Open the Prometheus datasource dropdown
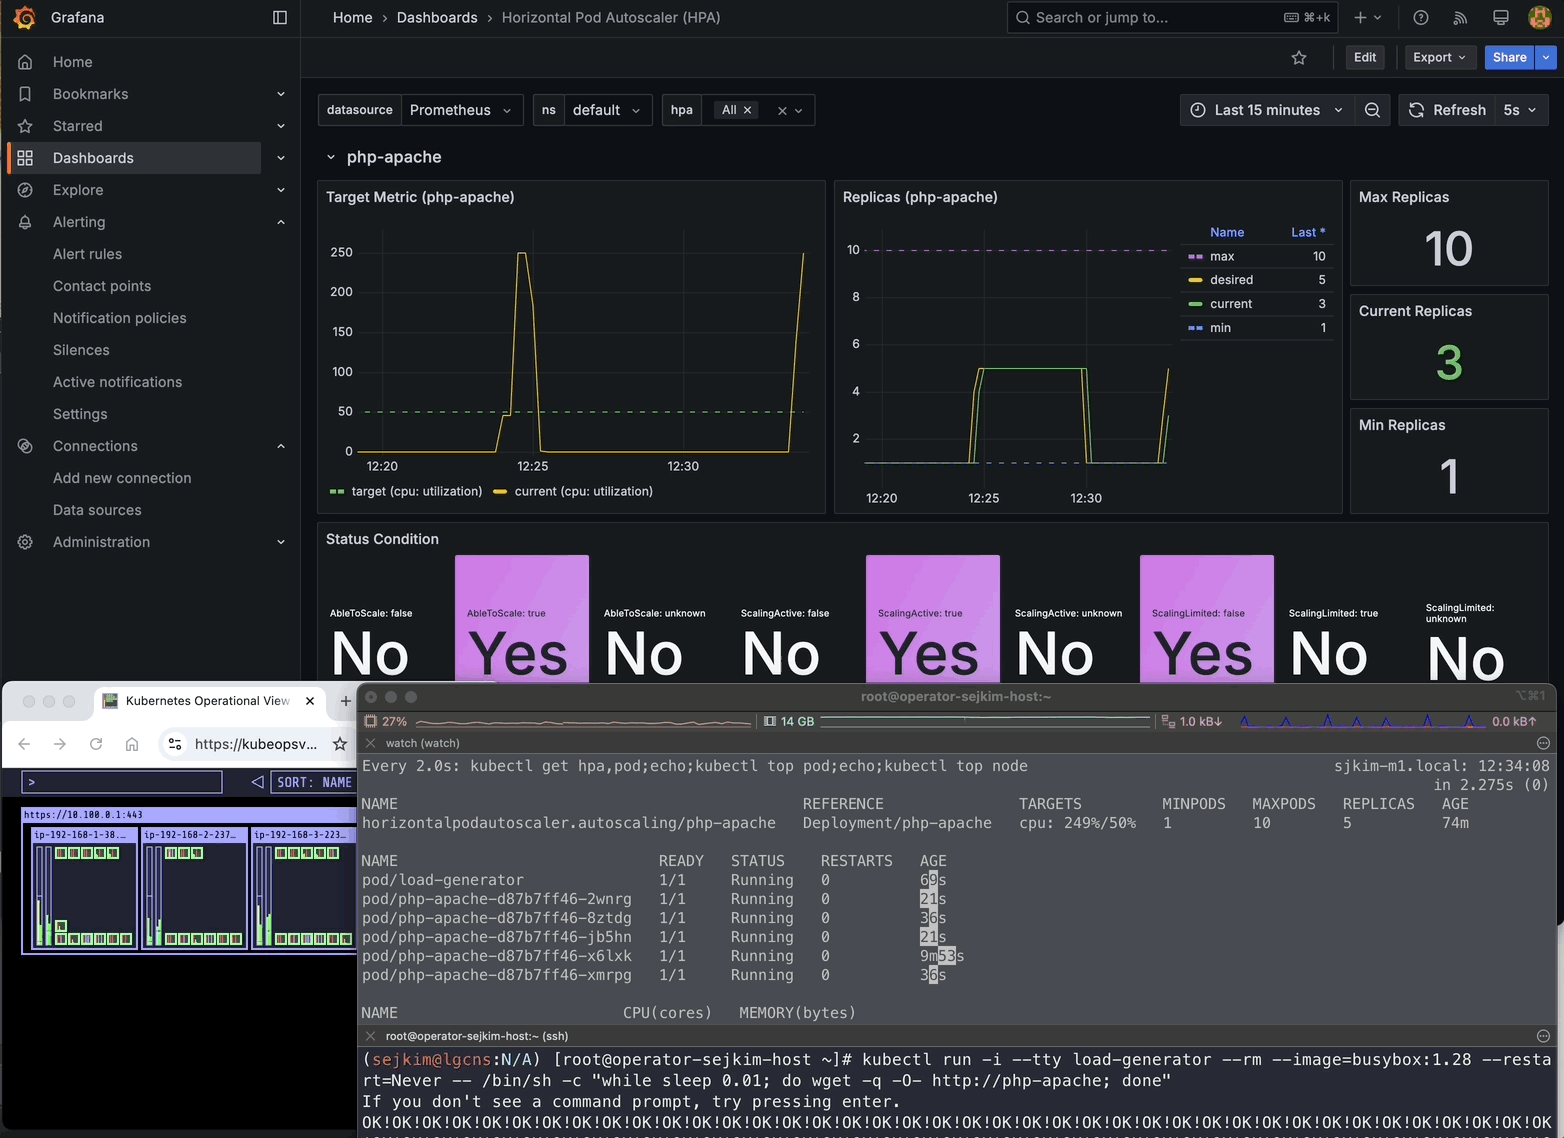This screenshot has width=1564, height=1138. click(461, 110)
